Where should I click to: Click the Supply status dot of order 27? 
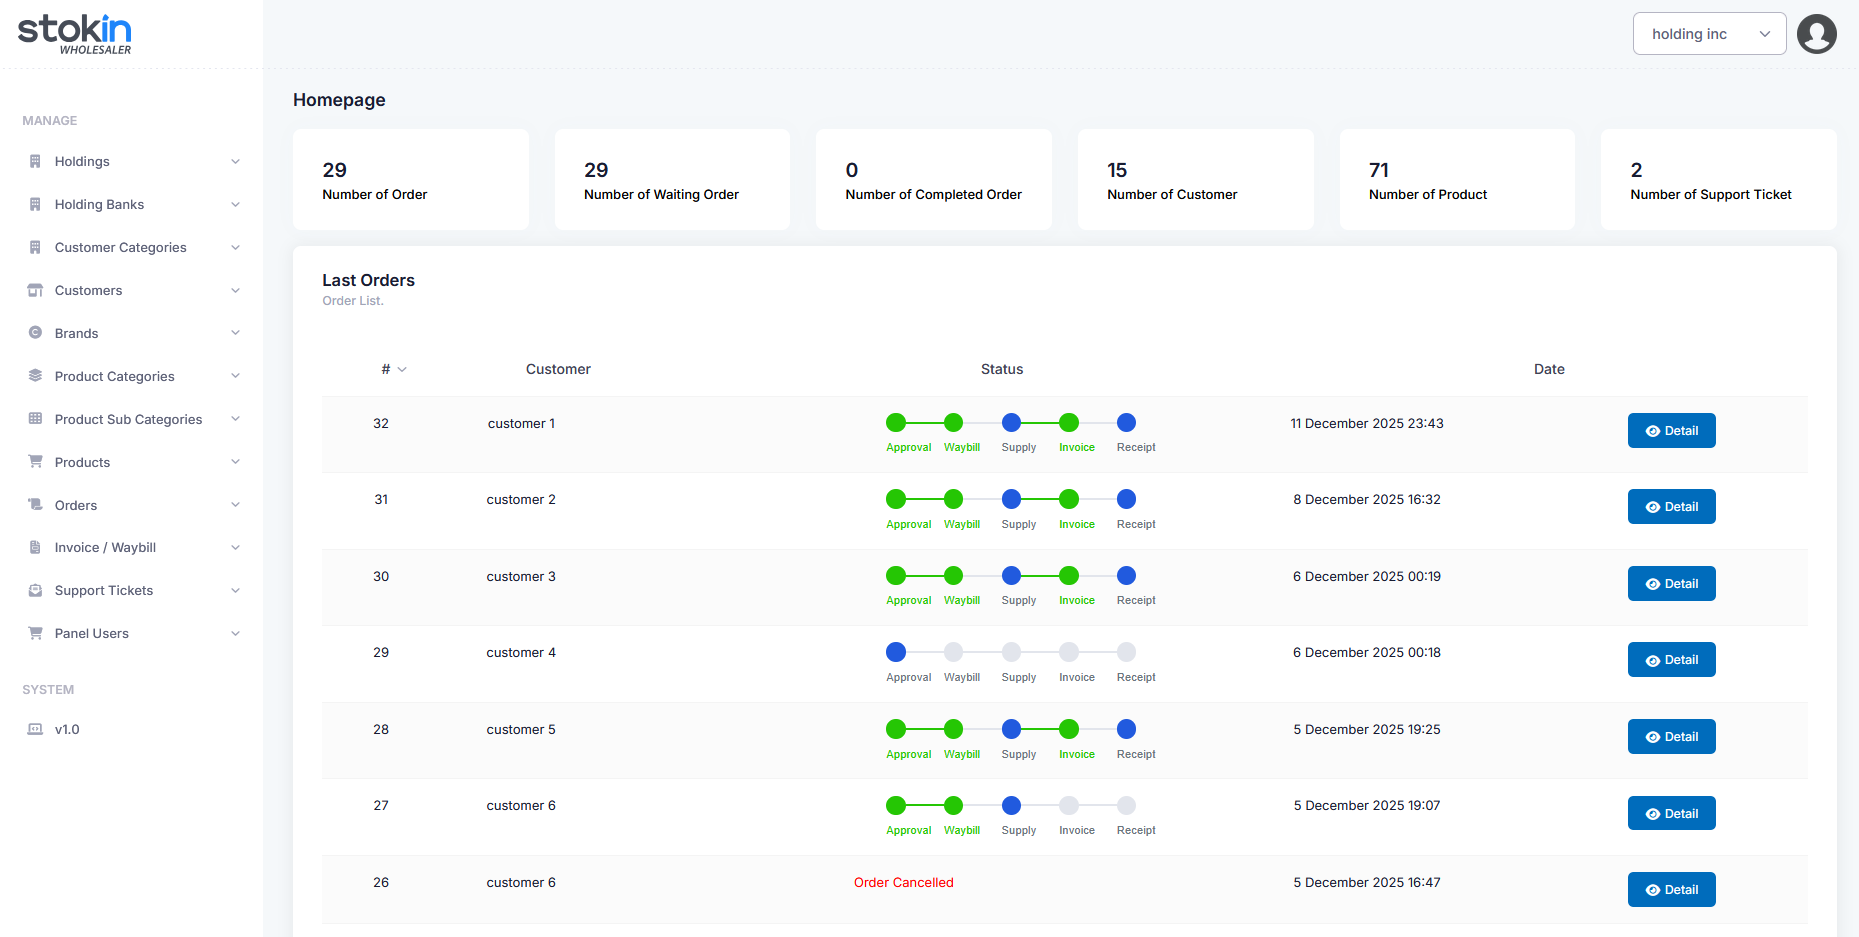pyautogui.click(x=1011, y=806)
